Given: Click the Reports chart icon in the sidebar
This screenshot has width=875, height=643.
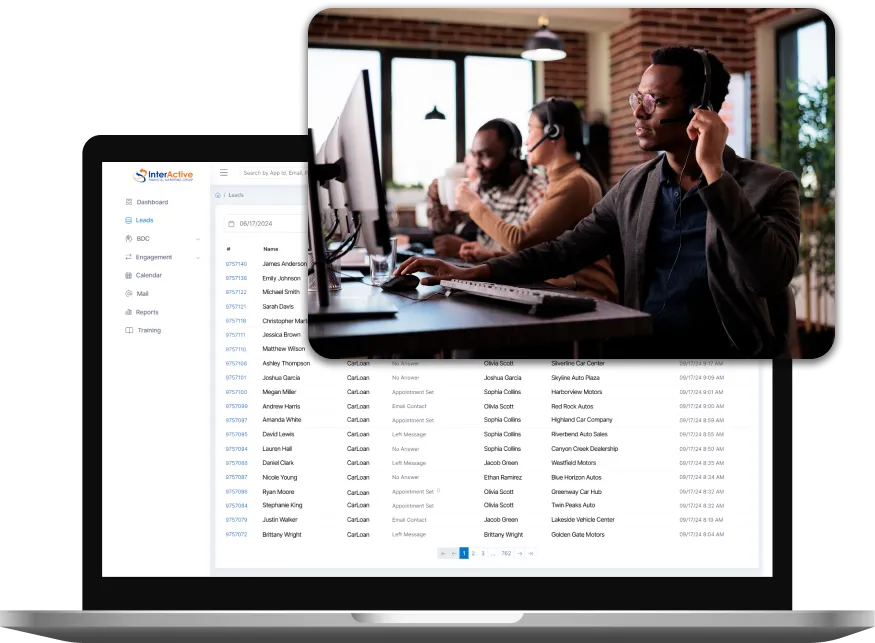Looking at the screenshot, I should click(x=128, y=312).
